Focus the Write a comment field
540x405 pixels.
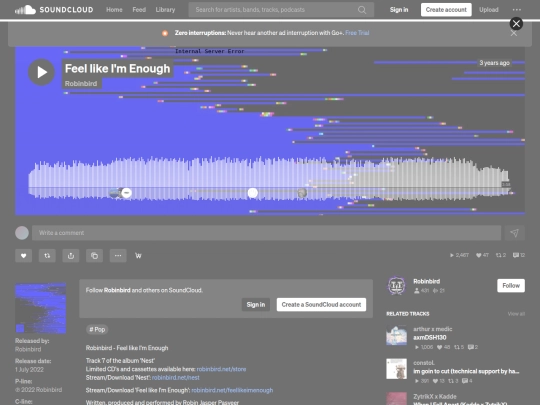(266, 233)
